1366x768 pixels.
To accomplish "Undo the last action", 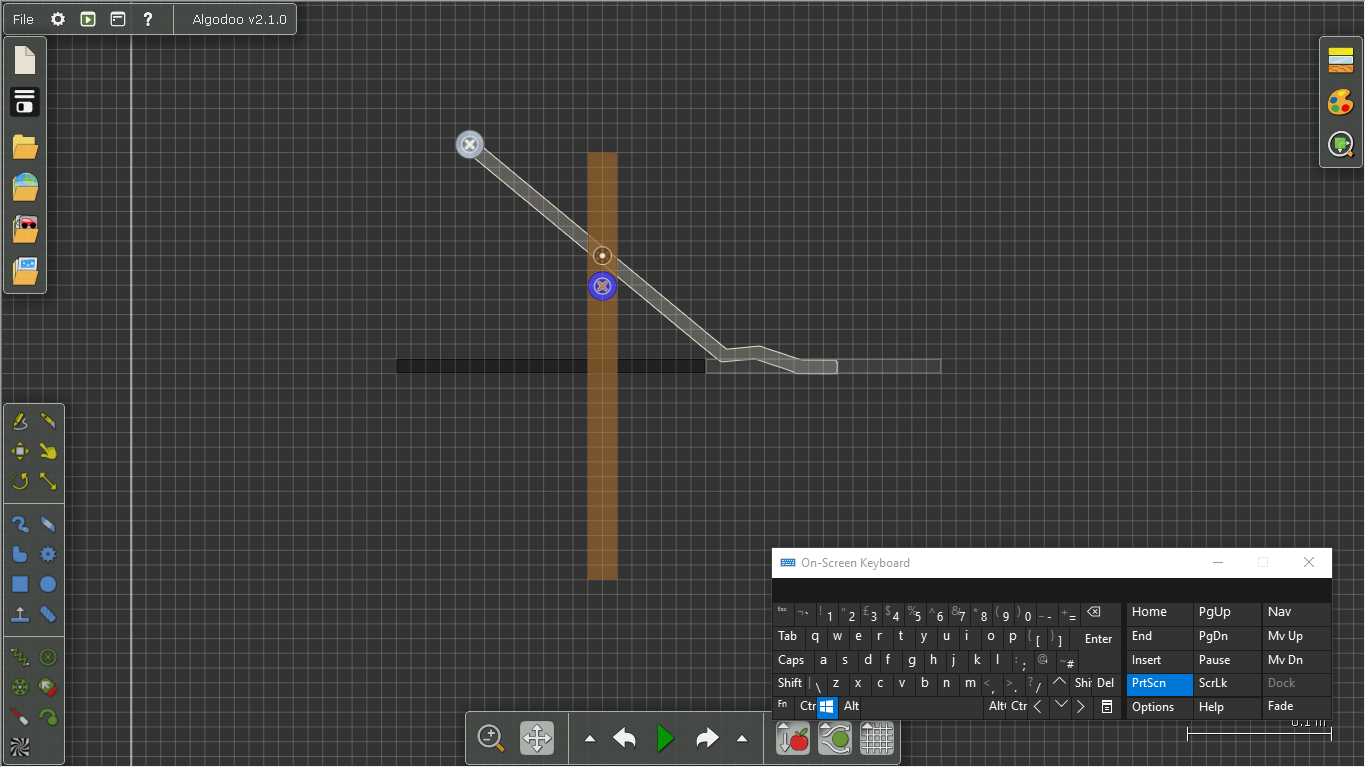I will tap(625, 739).
